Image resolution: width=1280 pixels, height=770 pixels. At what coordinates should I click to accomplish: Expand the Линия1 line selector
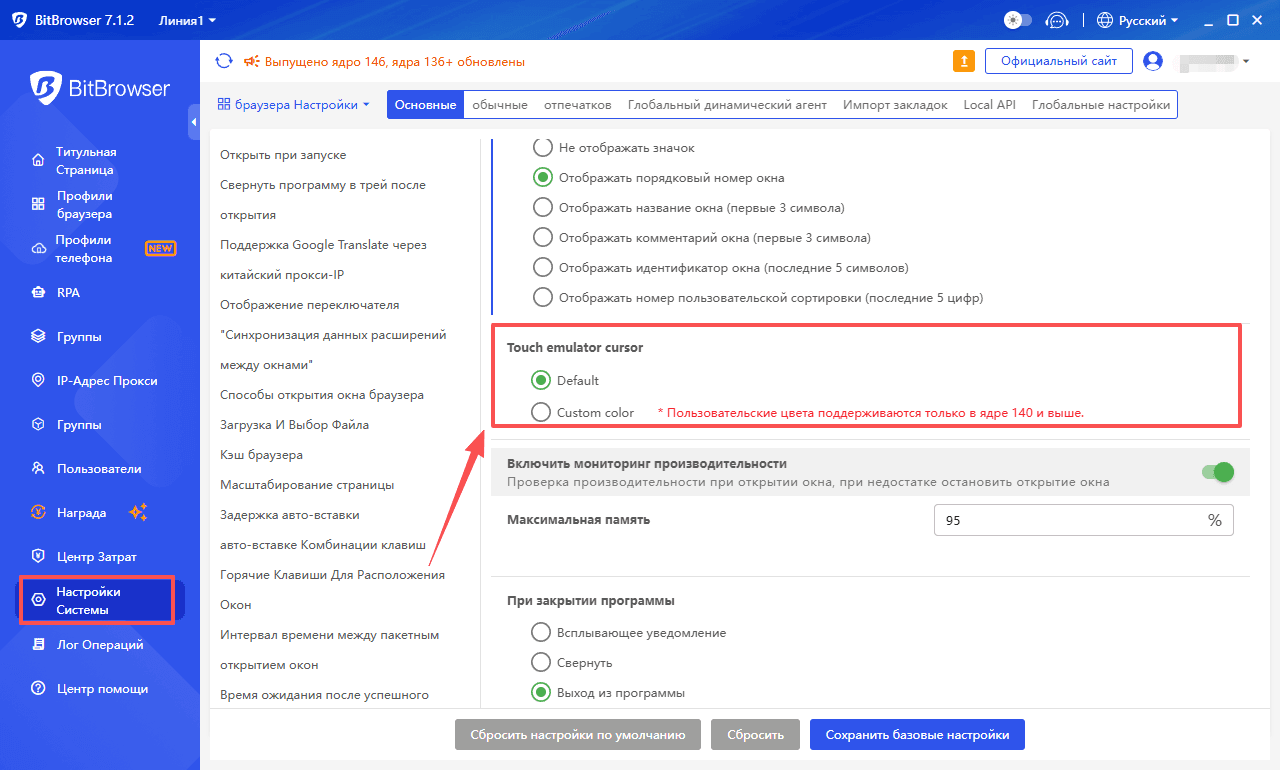(187, 20)
